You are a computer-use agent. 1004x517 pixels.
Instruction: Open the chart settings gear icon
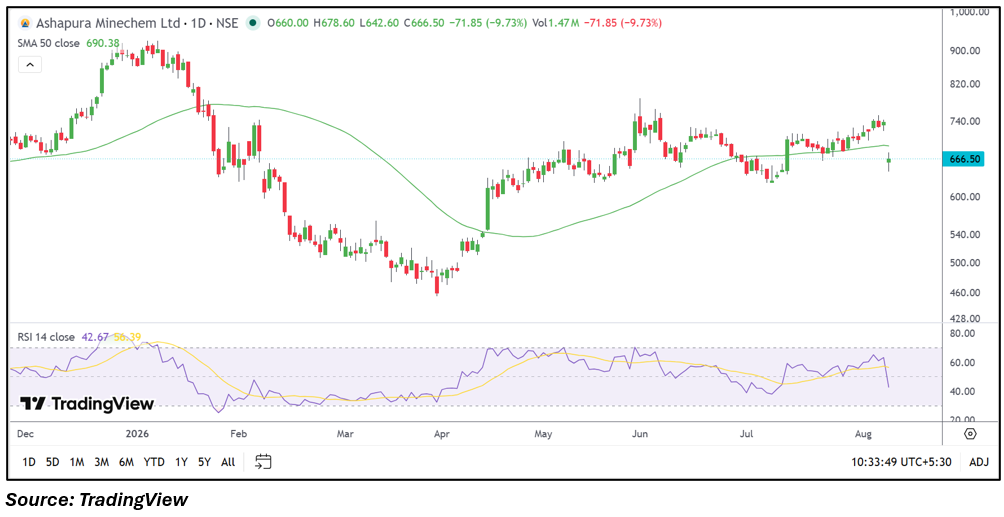(970, 434)
